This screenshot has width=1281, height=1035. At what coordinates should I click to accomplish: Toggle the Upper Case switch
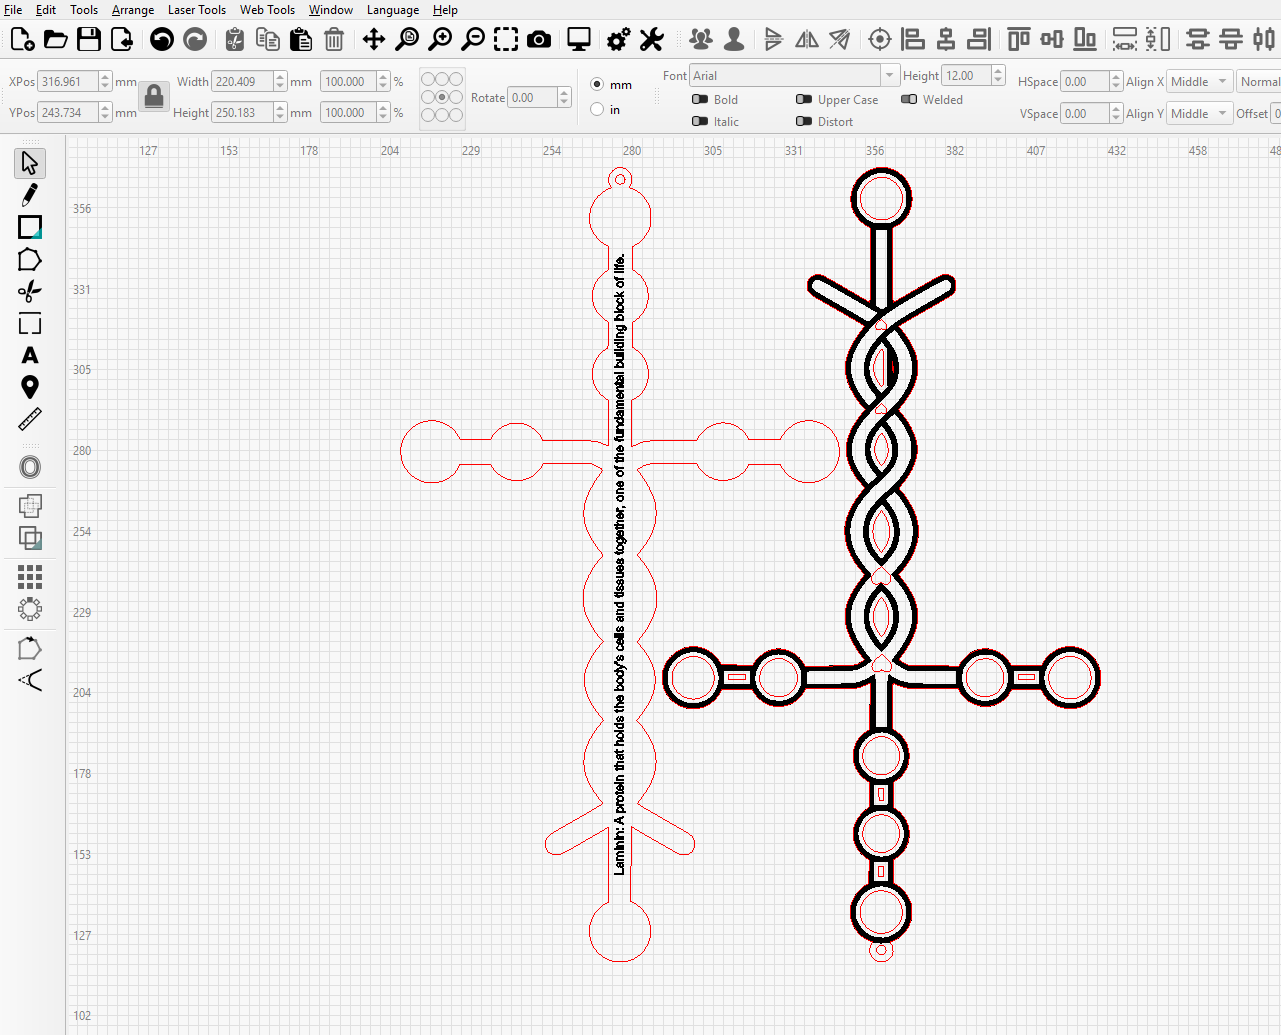click(804, 99)
